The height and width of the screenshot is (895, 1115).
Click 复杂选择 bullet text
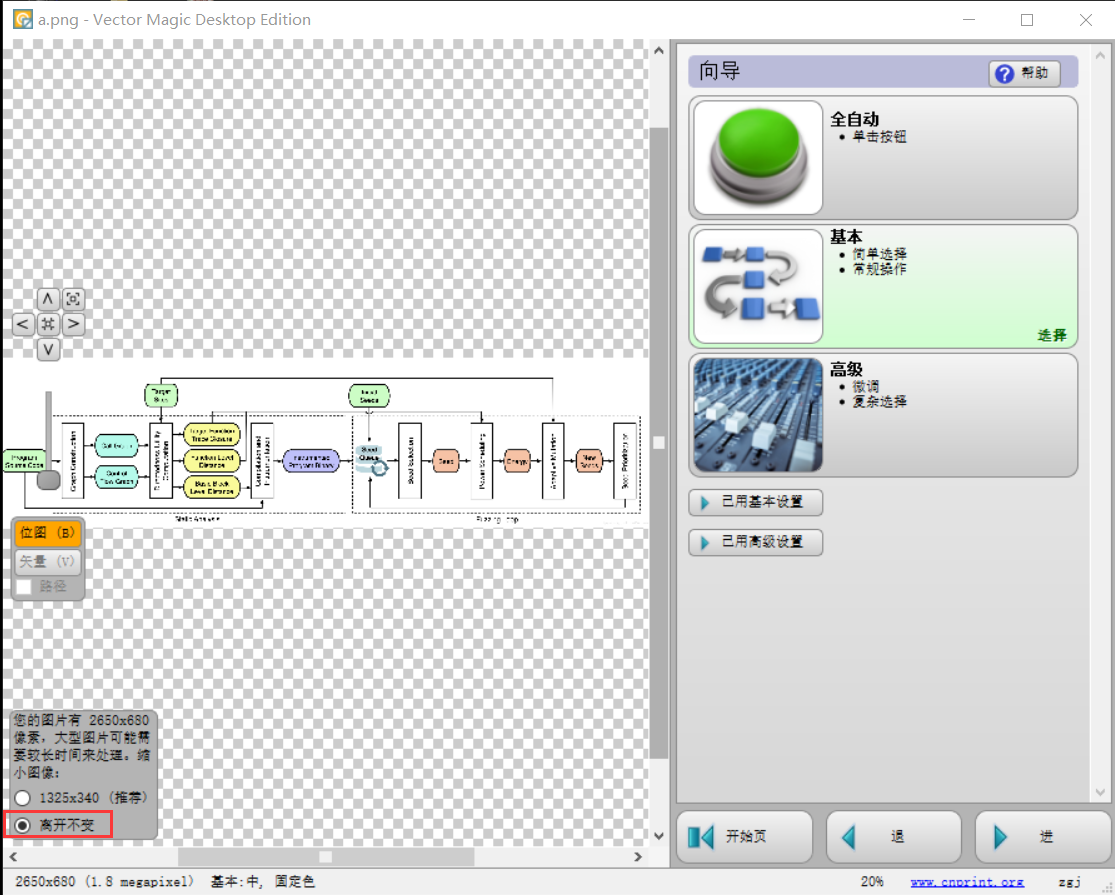tap(880, 402)
